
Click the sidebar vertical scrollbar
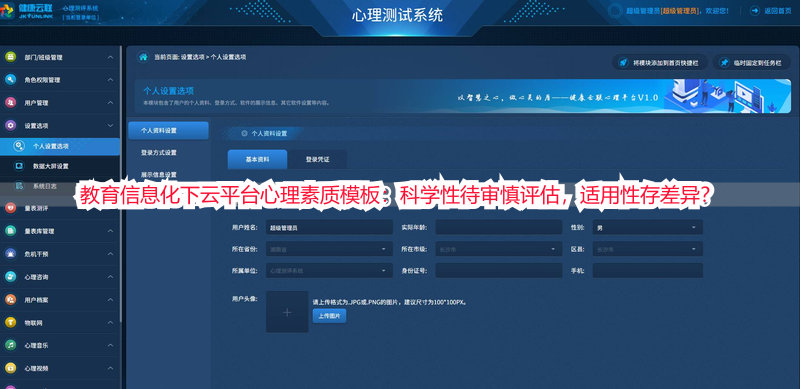pyautogui.click(x=121, y=184)
